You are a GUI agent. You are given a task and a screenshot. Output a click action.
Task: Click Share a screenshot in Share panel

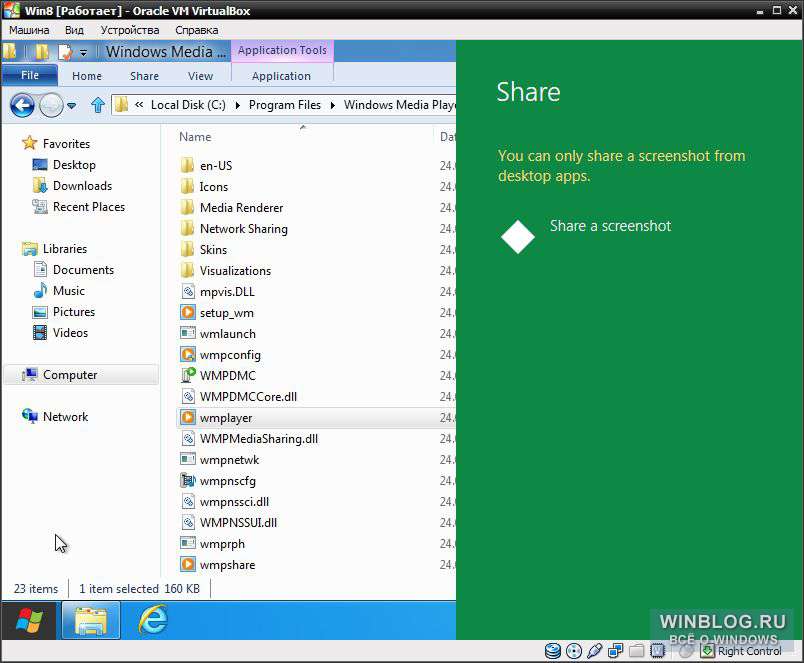[x=586, y=236]
